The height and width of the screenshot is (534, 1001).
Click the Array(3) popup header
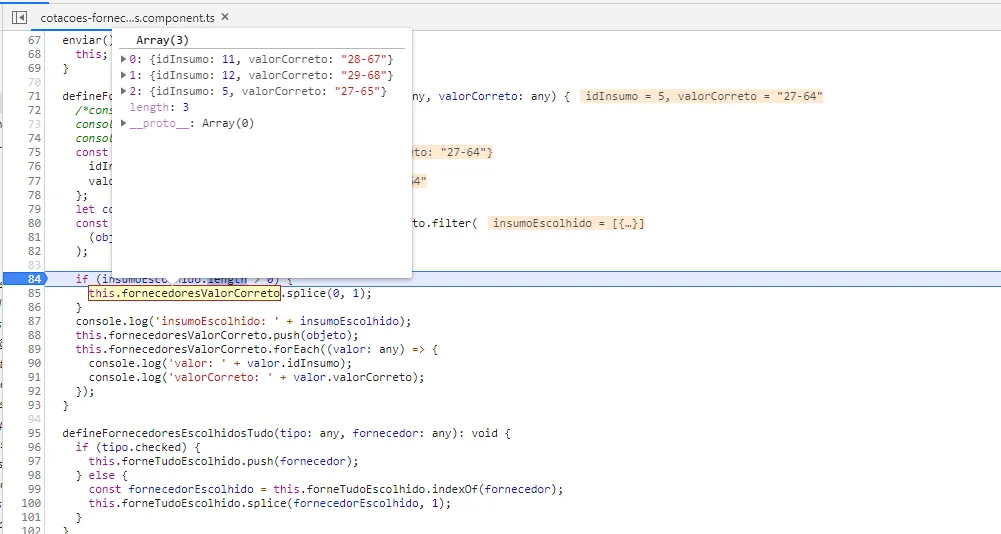[x=162, y=40]
